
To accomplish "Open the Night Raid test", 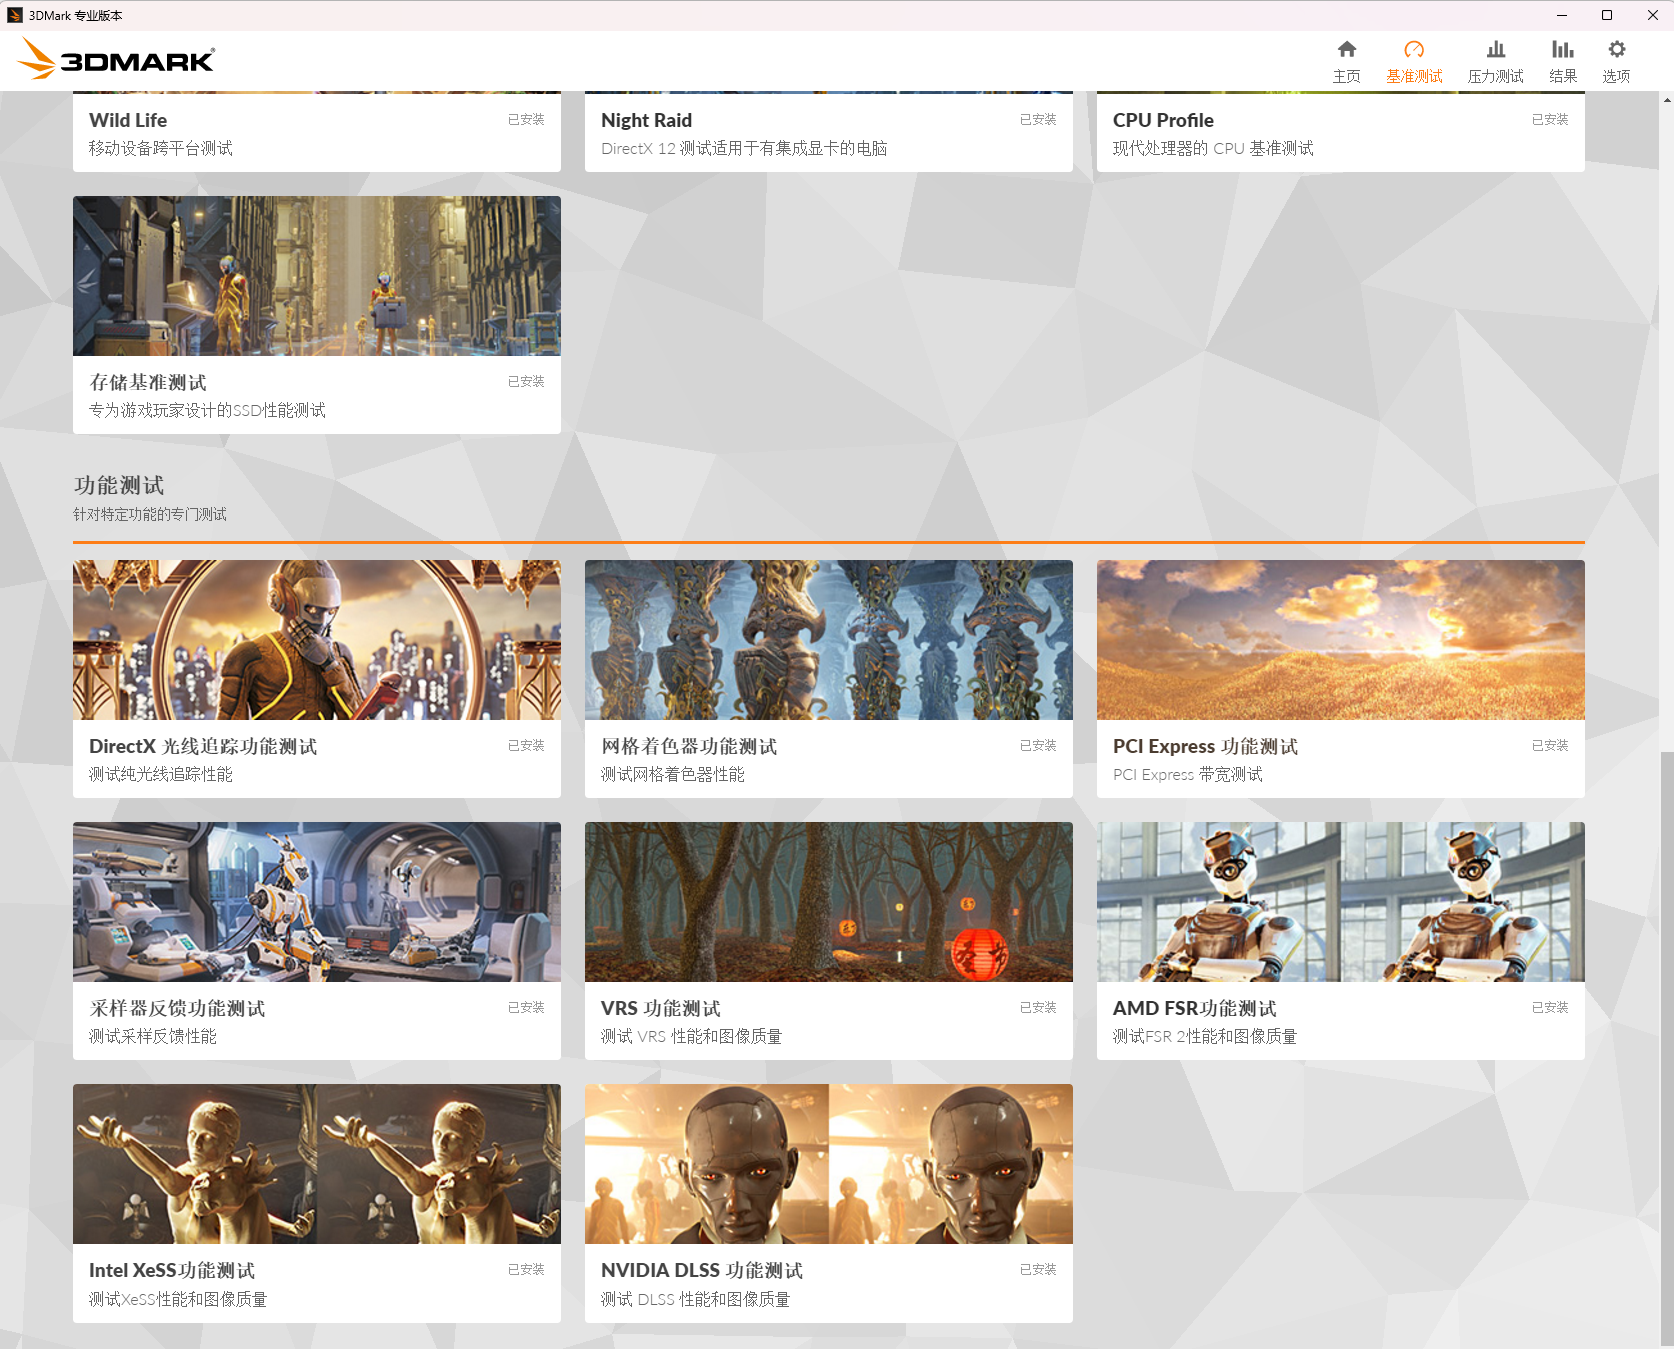I will tap(828, 130).
